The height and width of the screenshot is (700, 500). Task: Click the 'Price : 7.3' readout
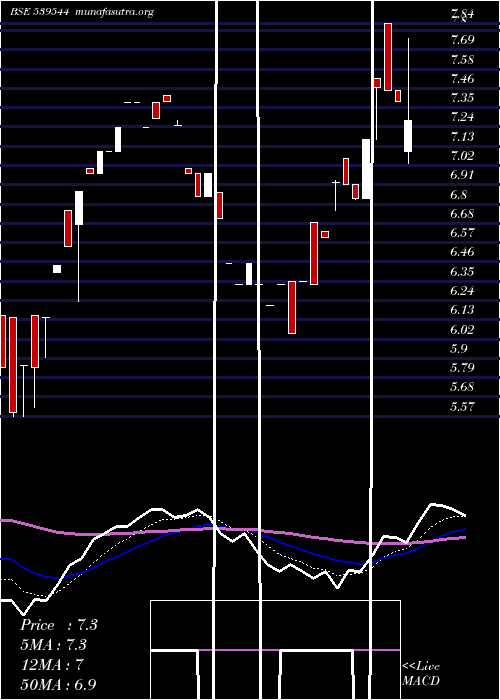pyautogui.click(x=59, y=625)
